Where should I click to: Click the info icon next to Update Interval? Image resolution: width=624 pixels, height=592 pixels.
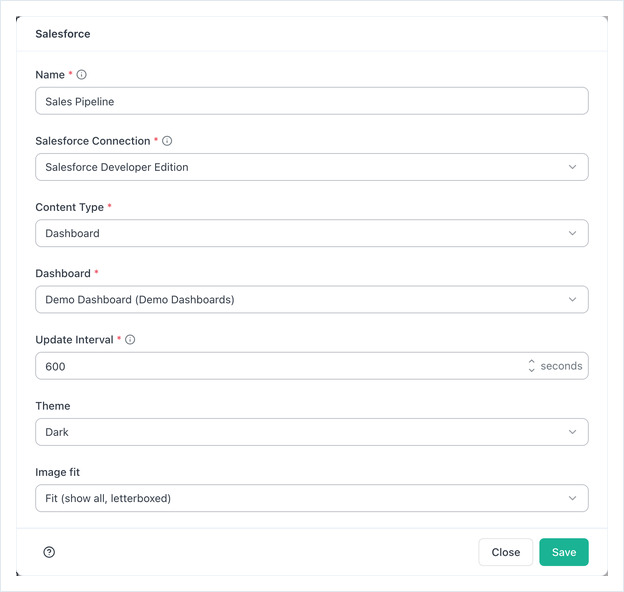pos(130,339)
